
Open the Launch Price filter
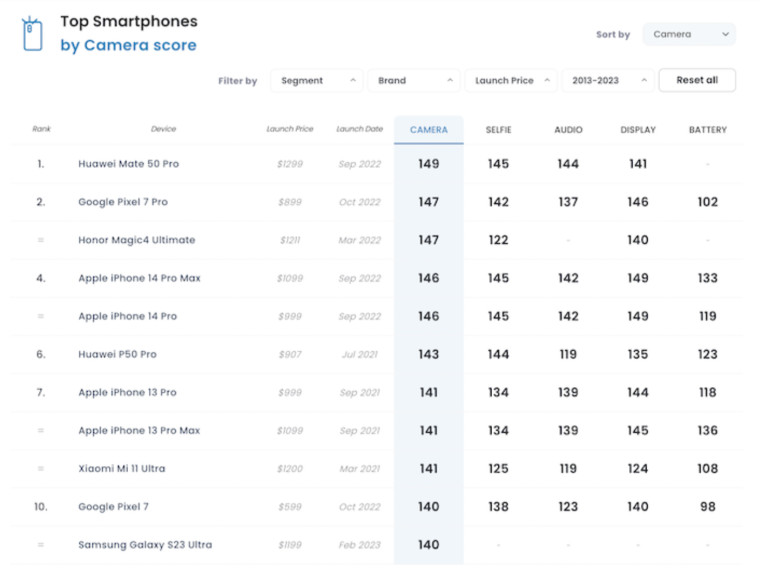point(510,81)
